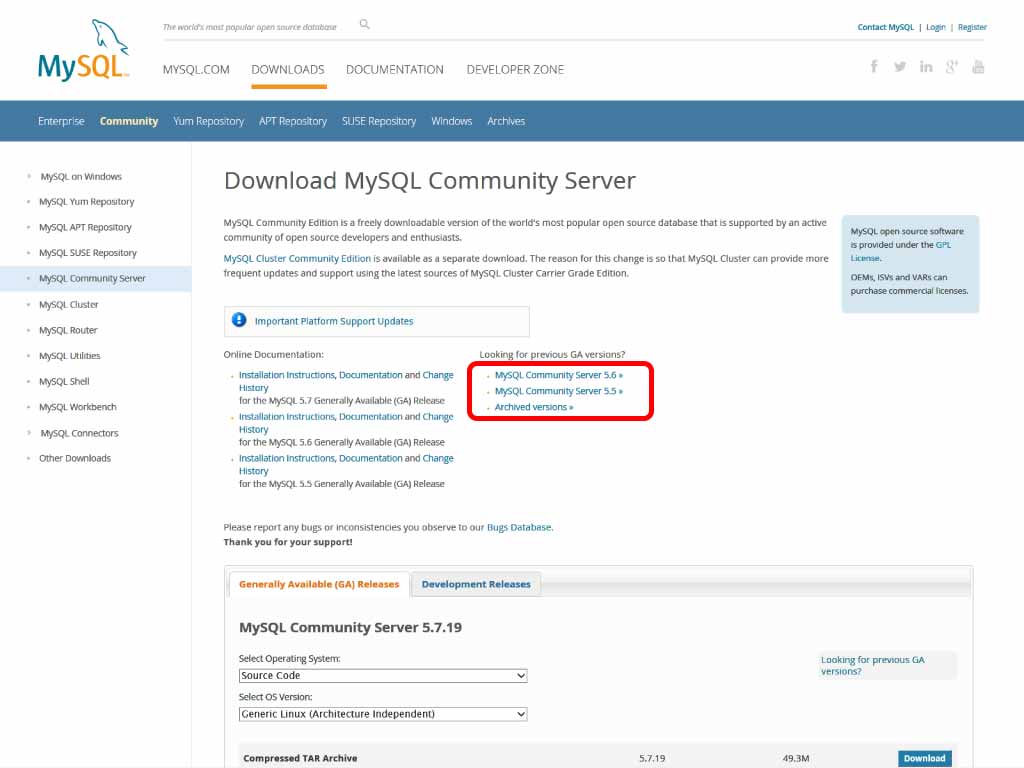Click Looking for previous GA versions link near dropdowns
The height and width of the screenshot is (768, 1024).
pos(872,665)
